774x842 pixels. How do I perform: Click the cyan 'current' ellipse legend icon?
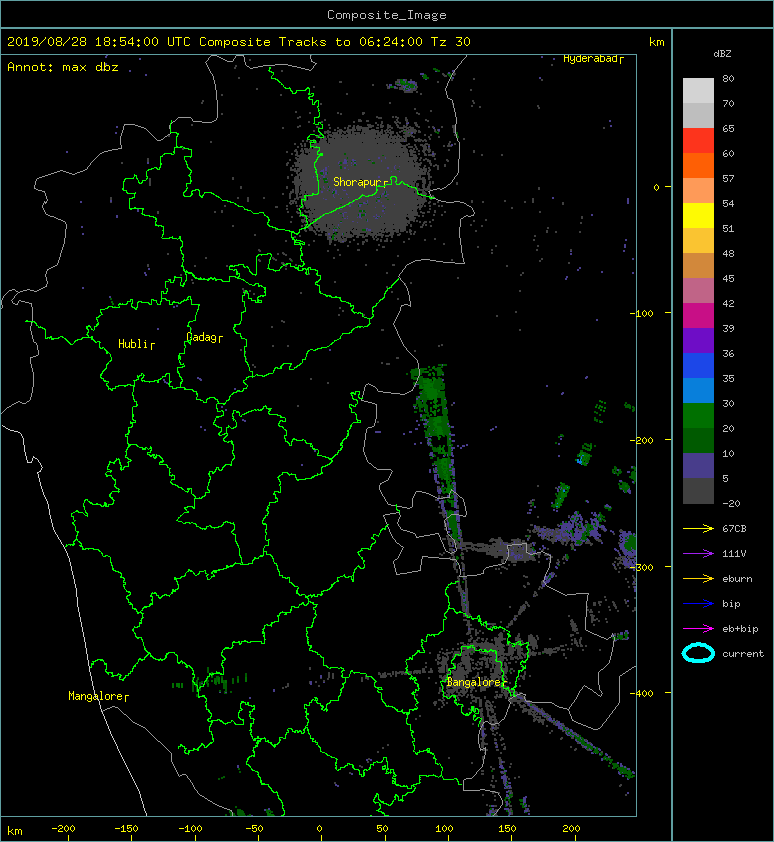click(698, 653)
